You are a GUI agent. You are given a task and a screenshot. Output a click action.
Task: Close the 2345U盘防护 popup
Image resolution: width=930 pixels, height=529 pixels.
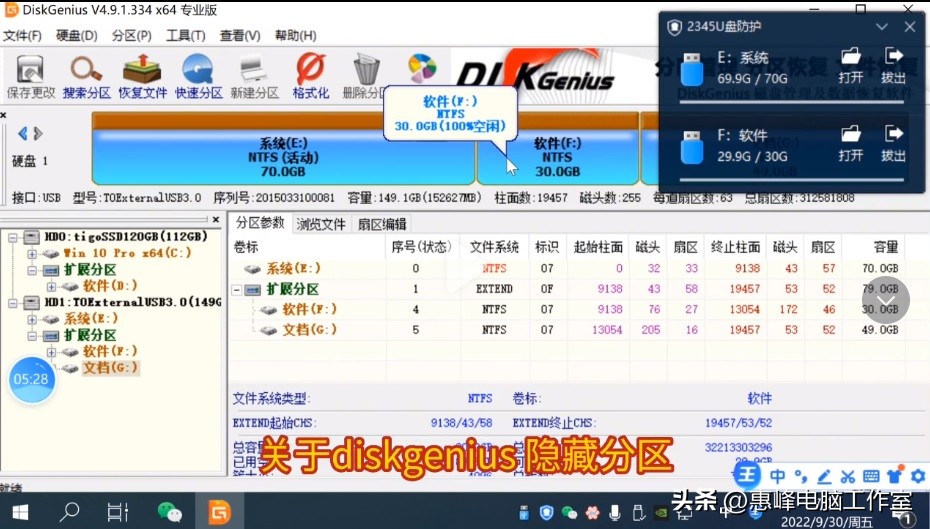click(x=910, y=27)
